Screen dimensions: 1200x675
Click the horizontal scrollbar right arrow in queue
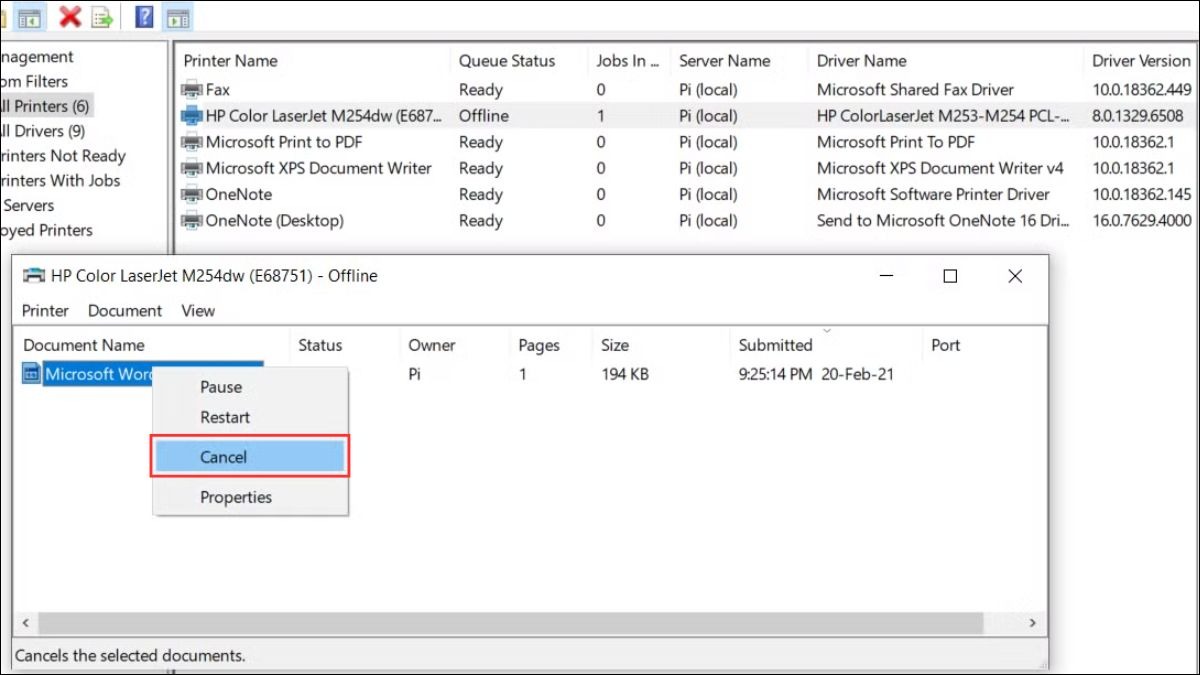pyautogui.click(x=1035, y=623)
